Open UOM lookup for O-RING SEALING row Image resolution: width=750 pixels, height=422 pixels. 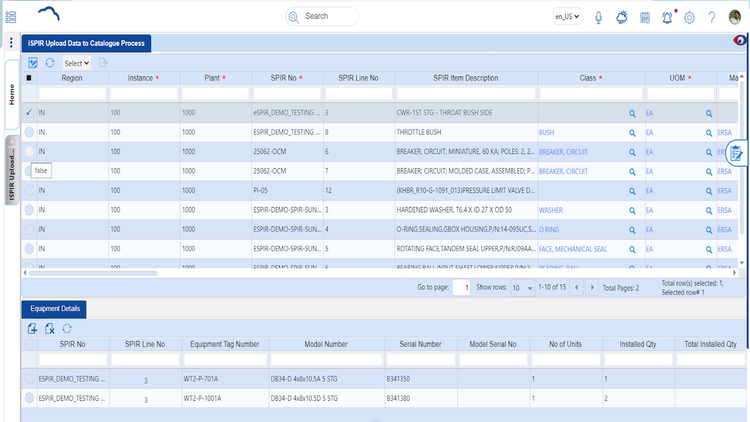pos(709,230)
